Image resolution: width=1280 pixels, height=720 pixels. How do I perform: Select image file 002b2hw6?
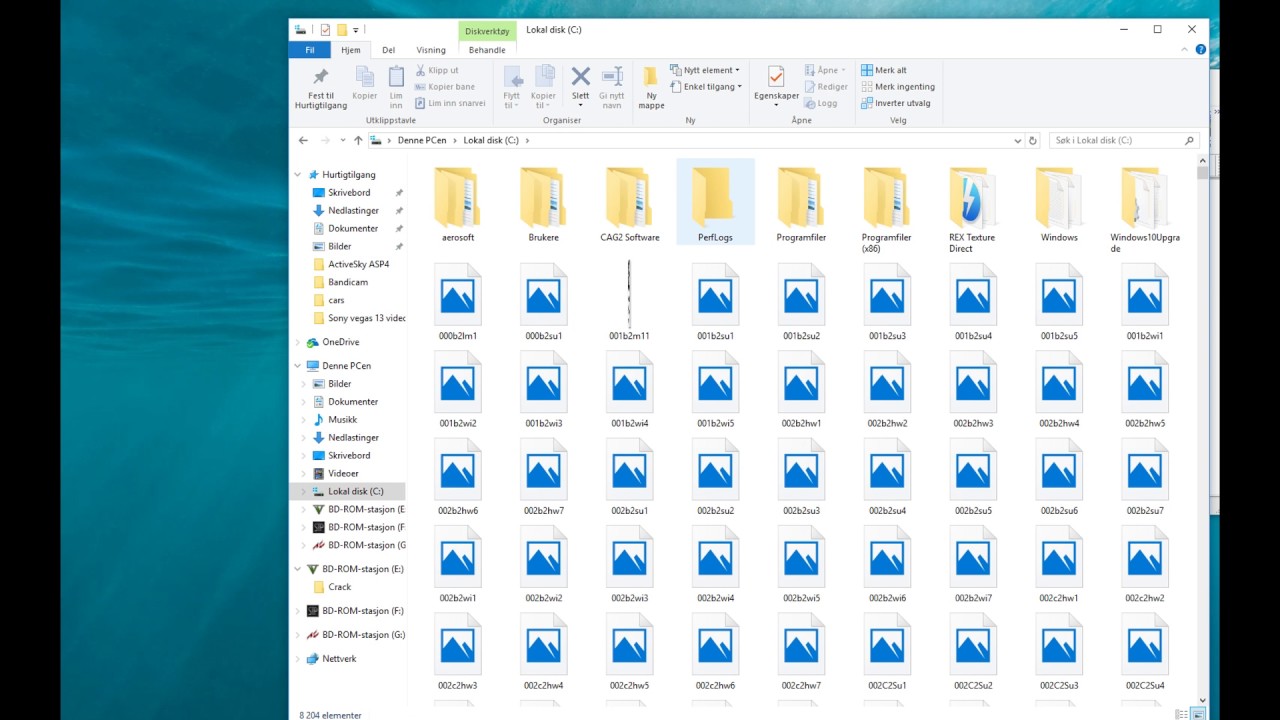pyautogui.click(x=458, y=475)
